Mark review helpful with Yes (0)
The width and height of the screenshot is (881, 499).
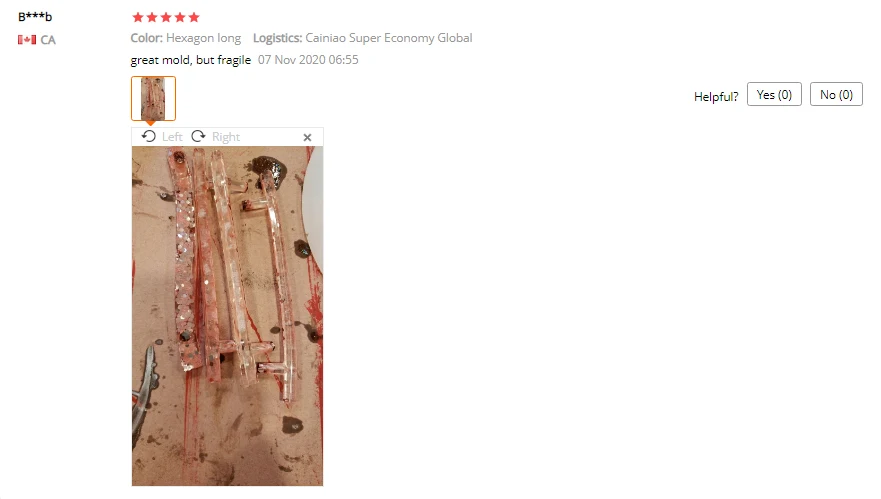pos(774,94)
